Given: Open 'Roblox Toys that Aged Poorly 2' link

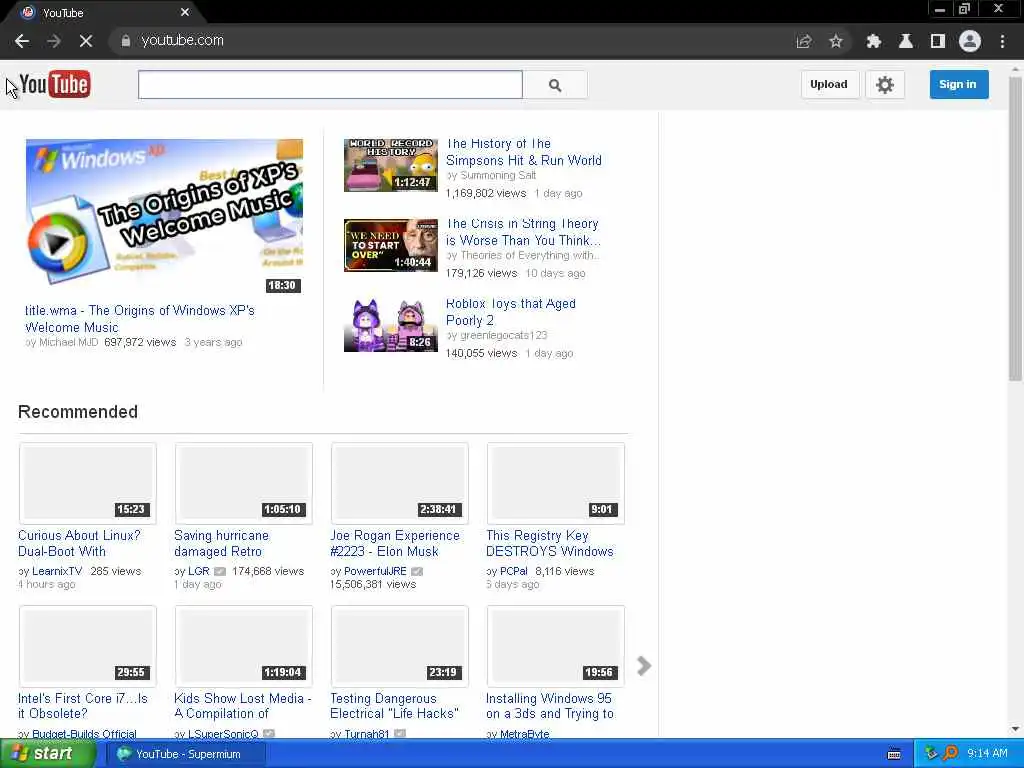Looking at the screenshot, I should (x=511, y=312).
